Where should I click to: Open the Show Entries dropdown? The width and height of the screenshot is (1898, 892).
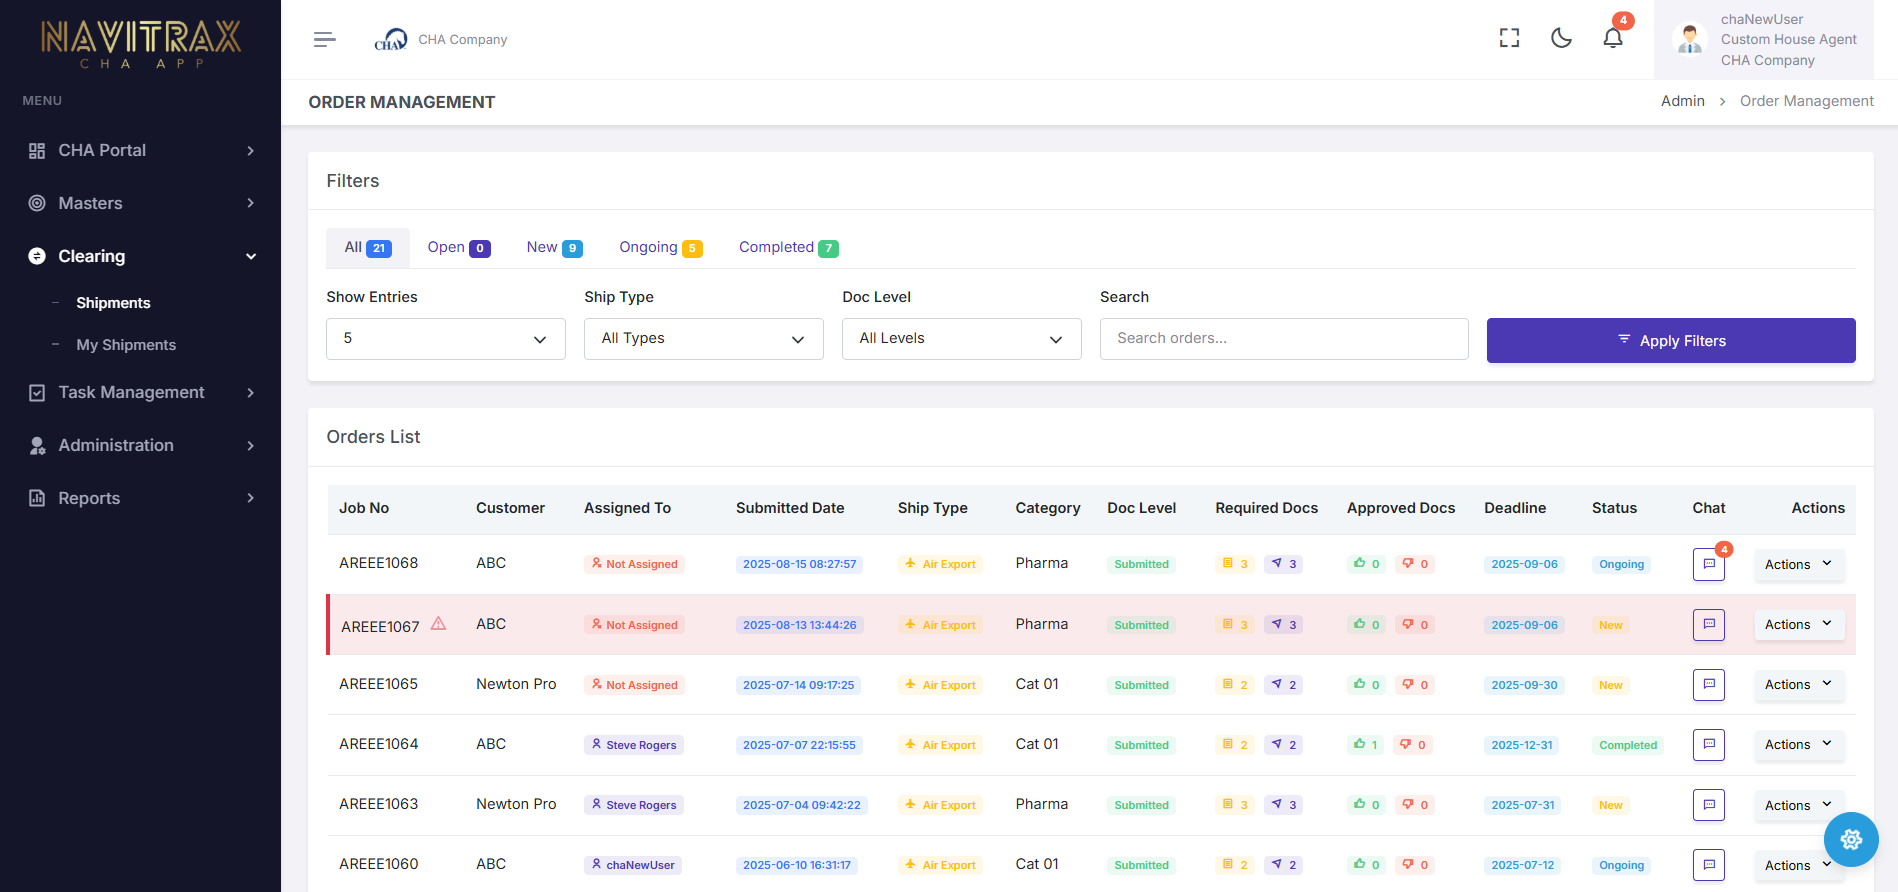tap(445, 339)
